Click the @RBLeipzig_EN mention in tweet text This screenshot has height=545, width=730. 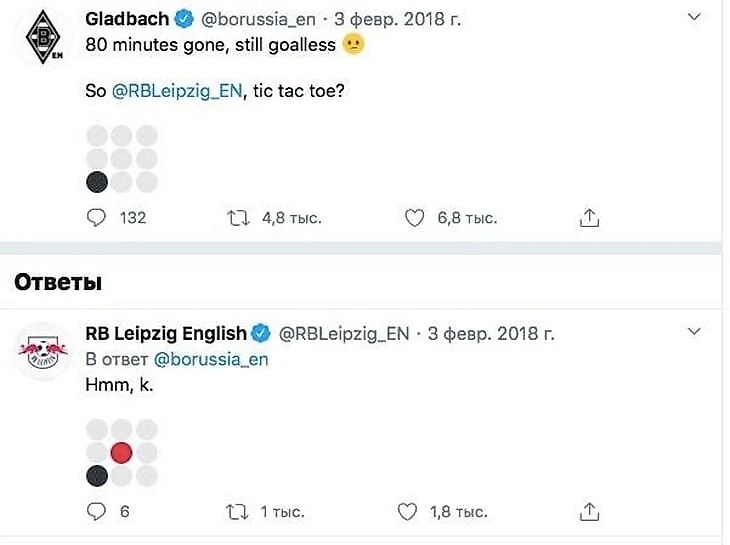pos(177,91)
